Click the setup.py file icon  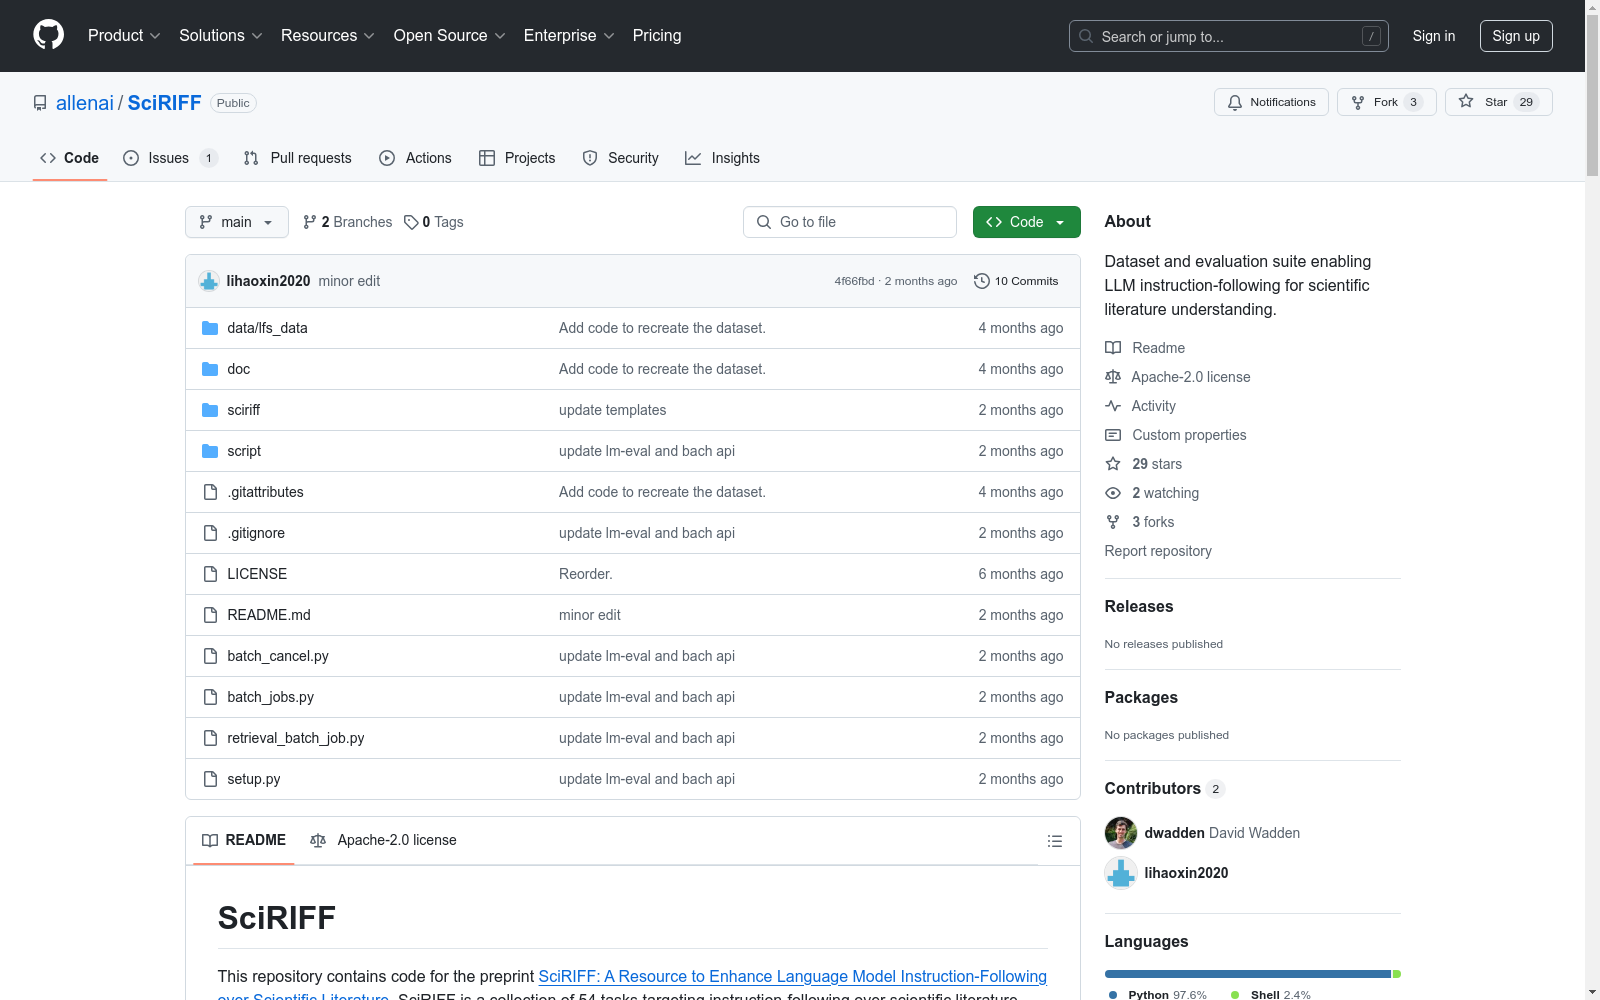point(210,779)
